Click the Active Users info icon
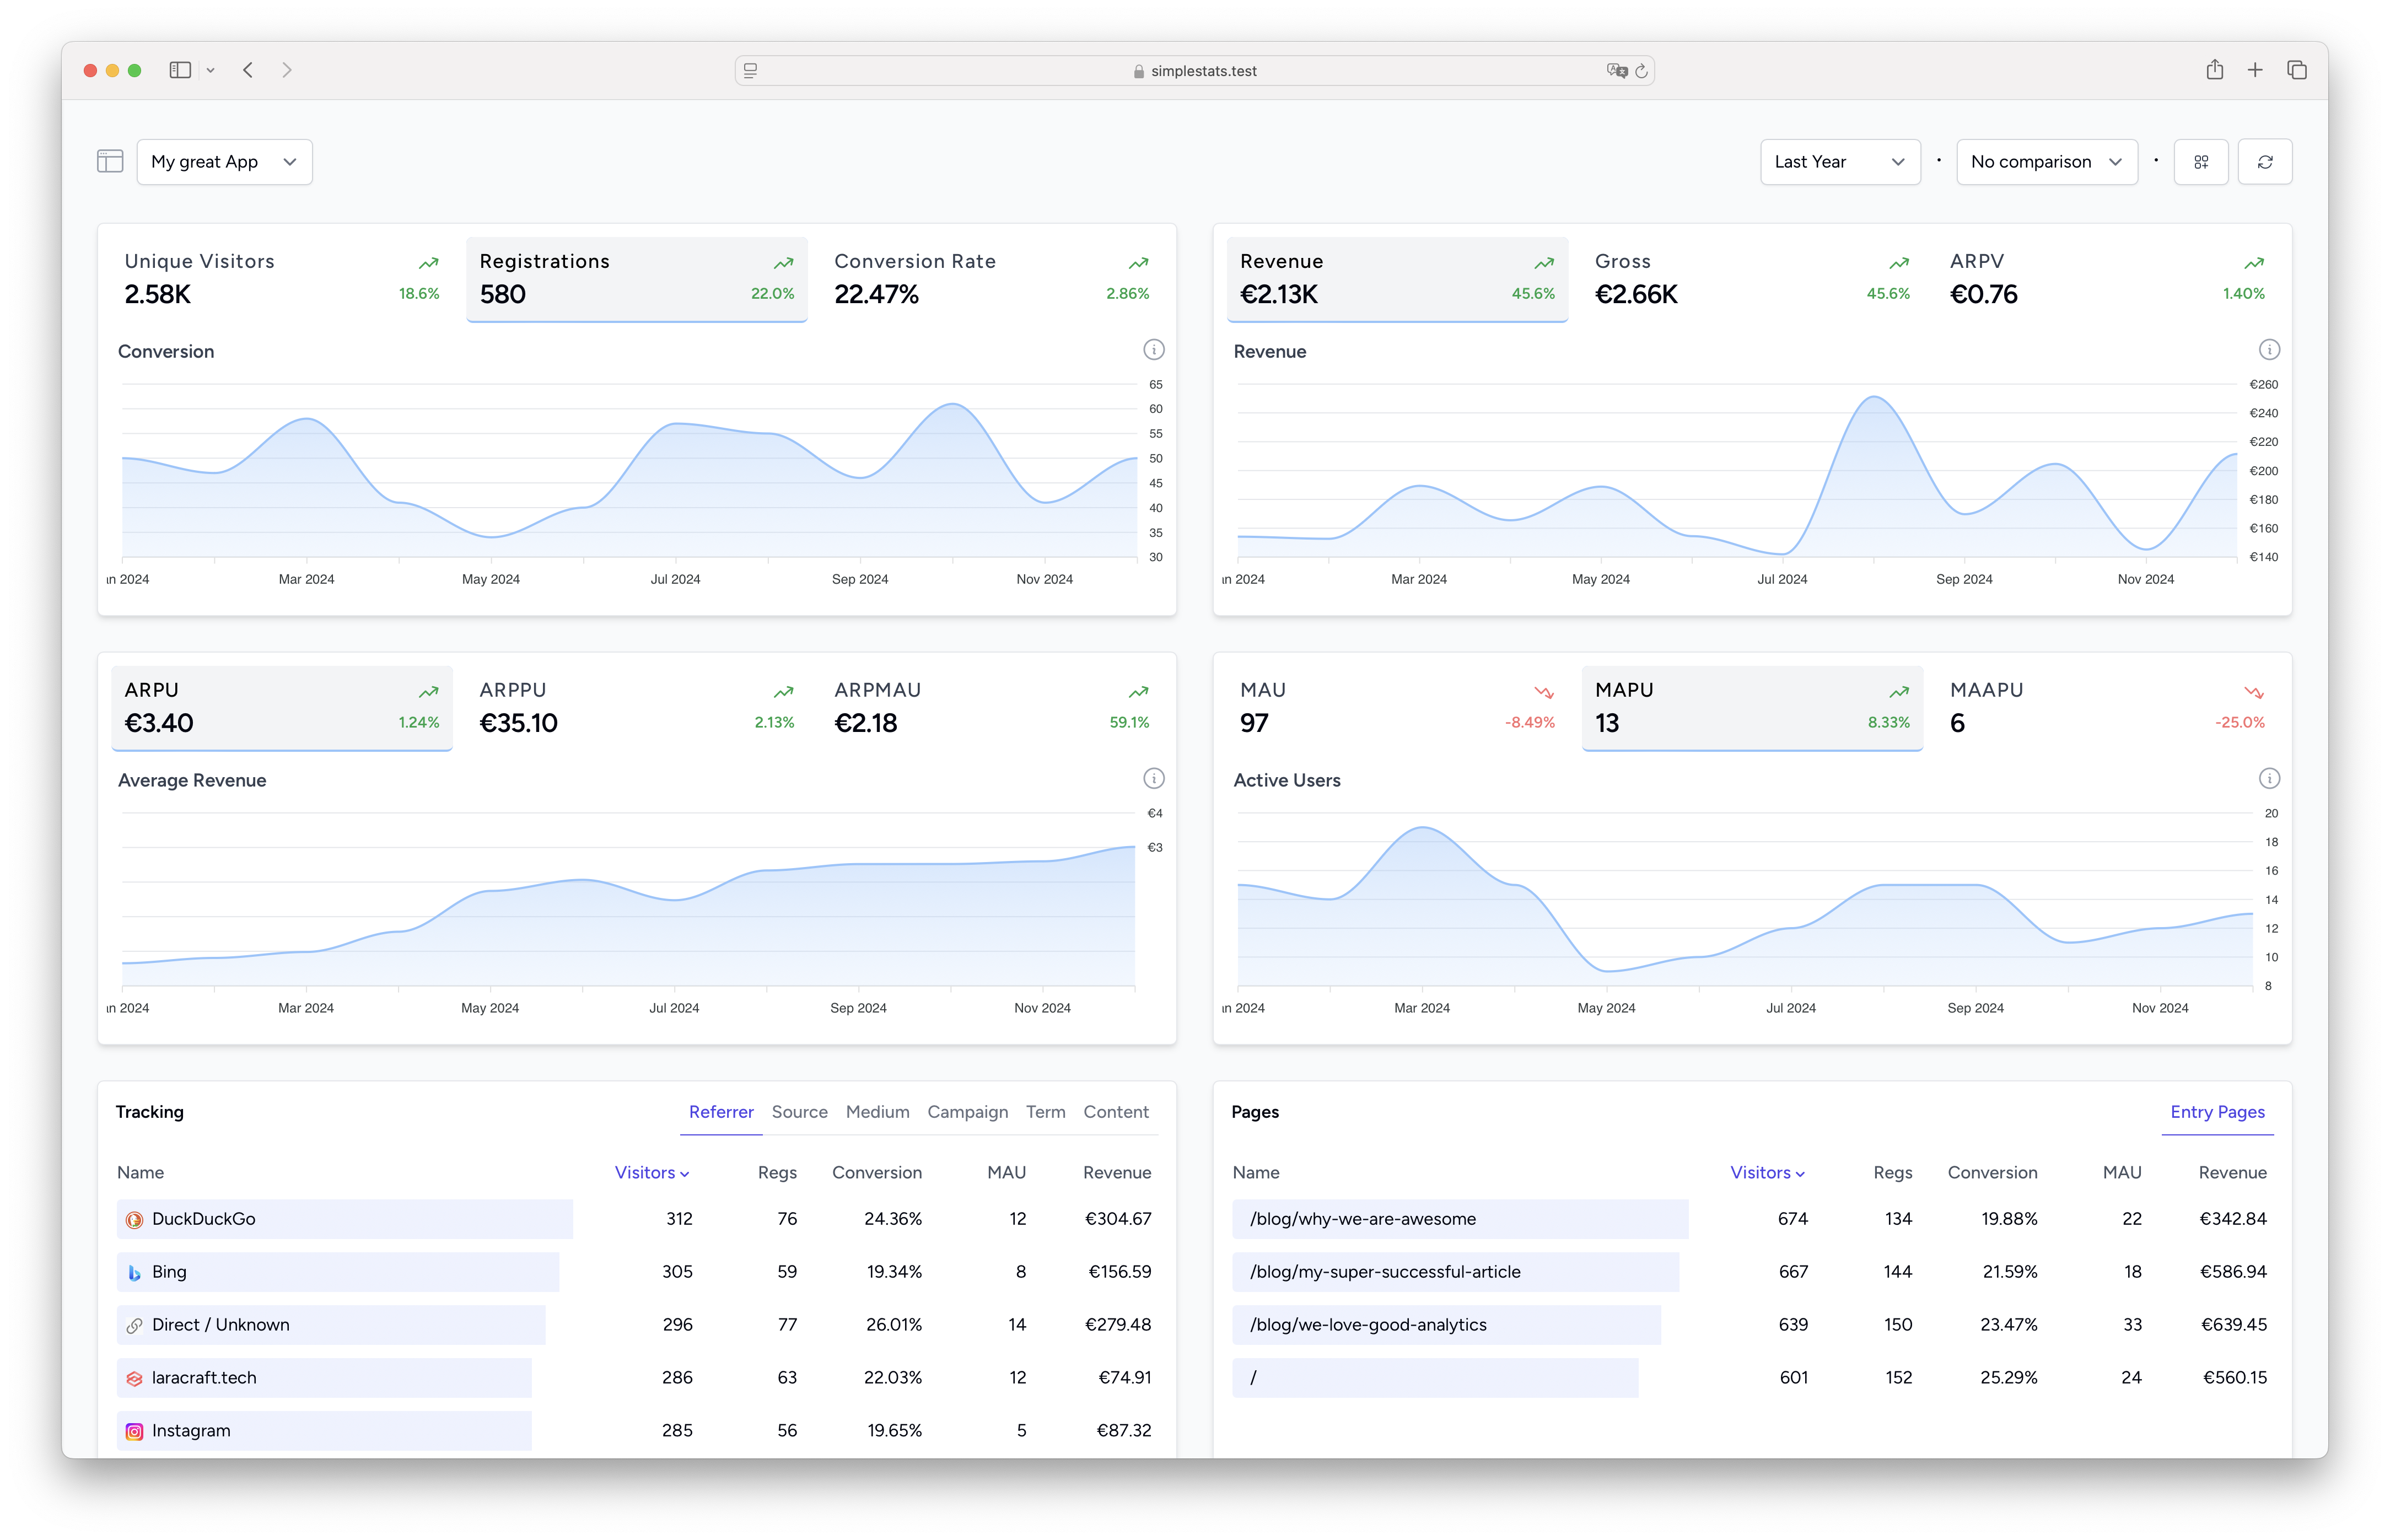The image size is (2390, 1540). (2269, 779)
